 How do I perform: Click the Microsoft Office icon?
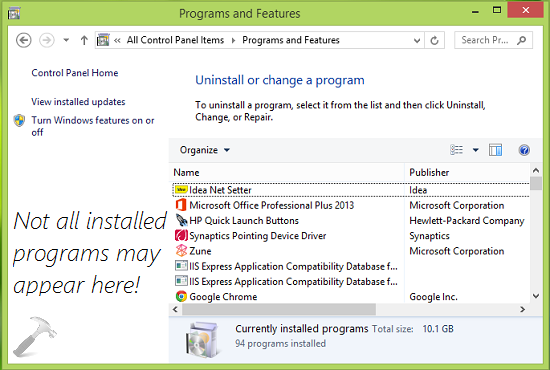click(x=181, y=205)
